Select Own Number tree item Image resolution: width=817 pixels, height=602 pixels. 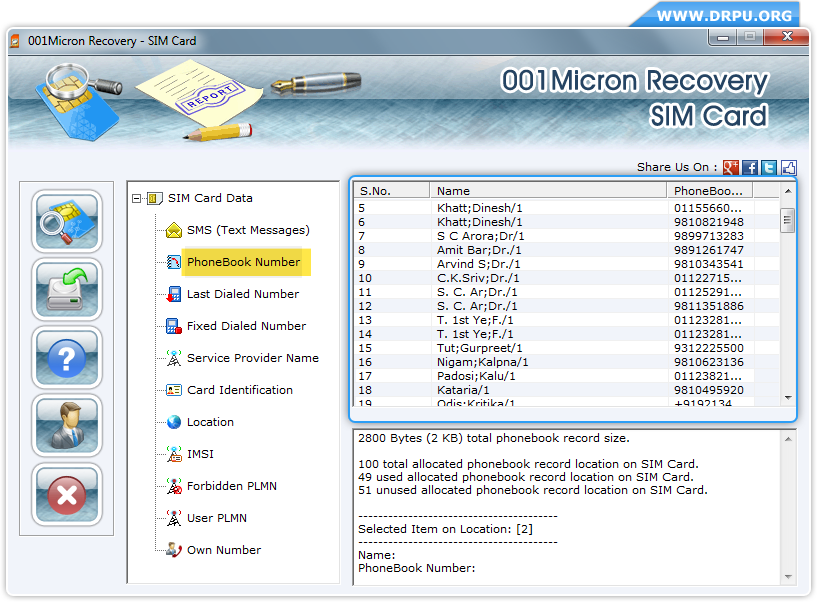224,550
